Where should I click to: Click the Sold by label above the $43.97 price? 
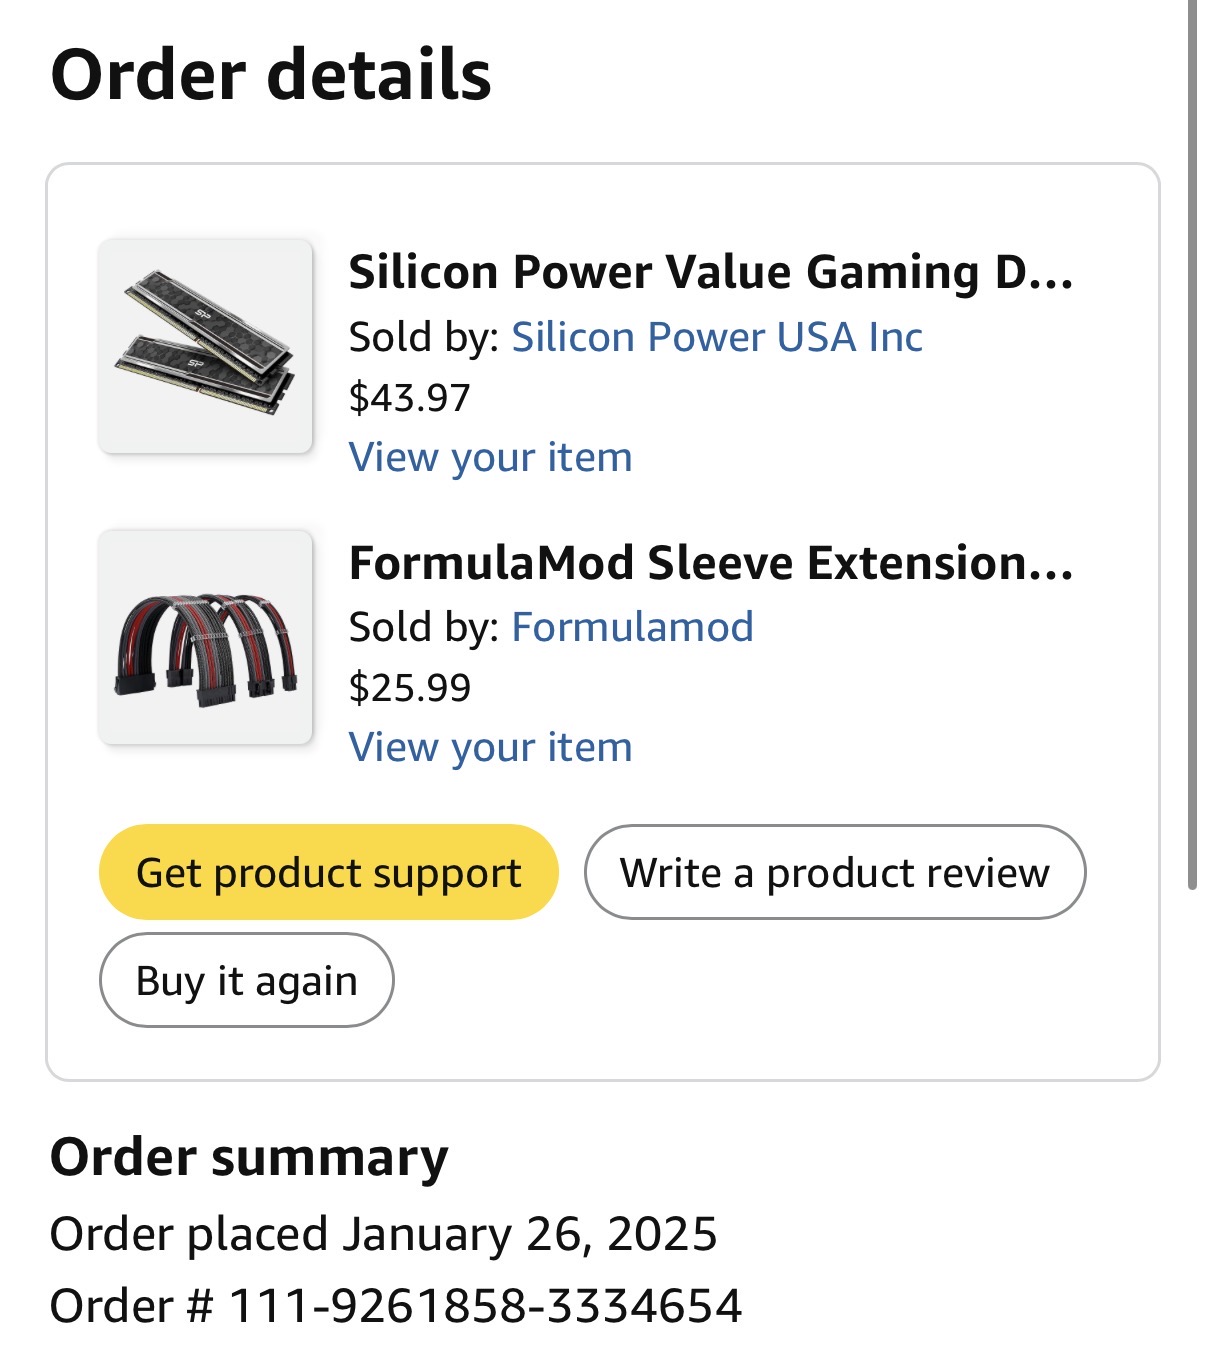[423, 337]
